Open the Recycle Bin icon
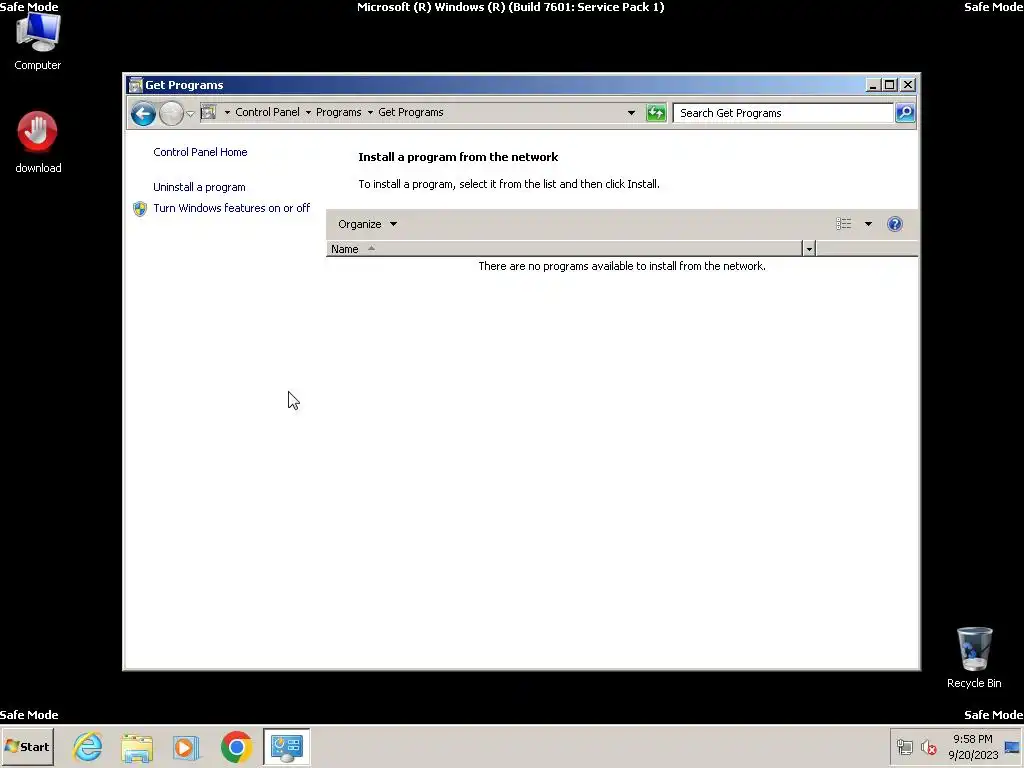Viewport: 1024px width, 768px height. click(x=974, y=658)
